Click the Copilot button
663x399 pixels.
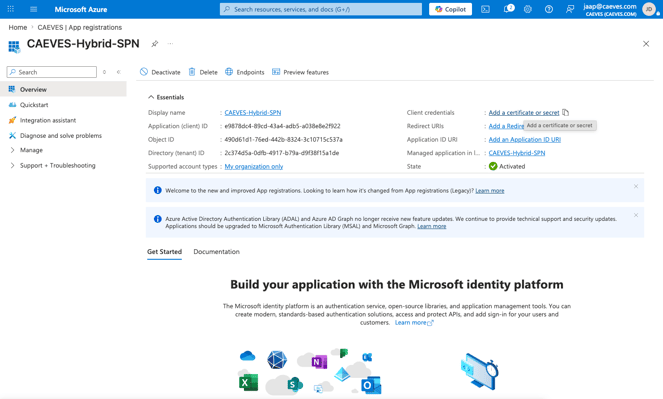[x=450, y=9]
